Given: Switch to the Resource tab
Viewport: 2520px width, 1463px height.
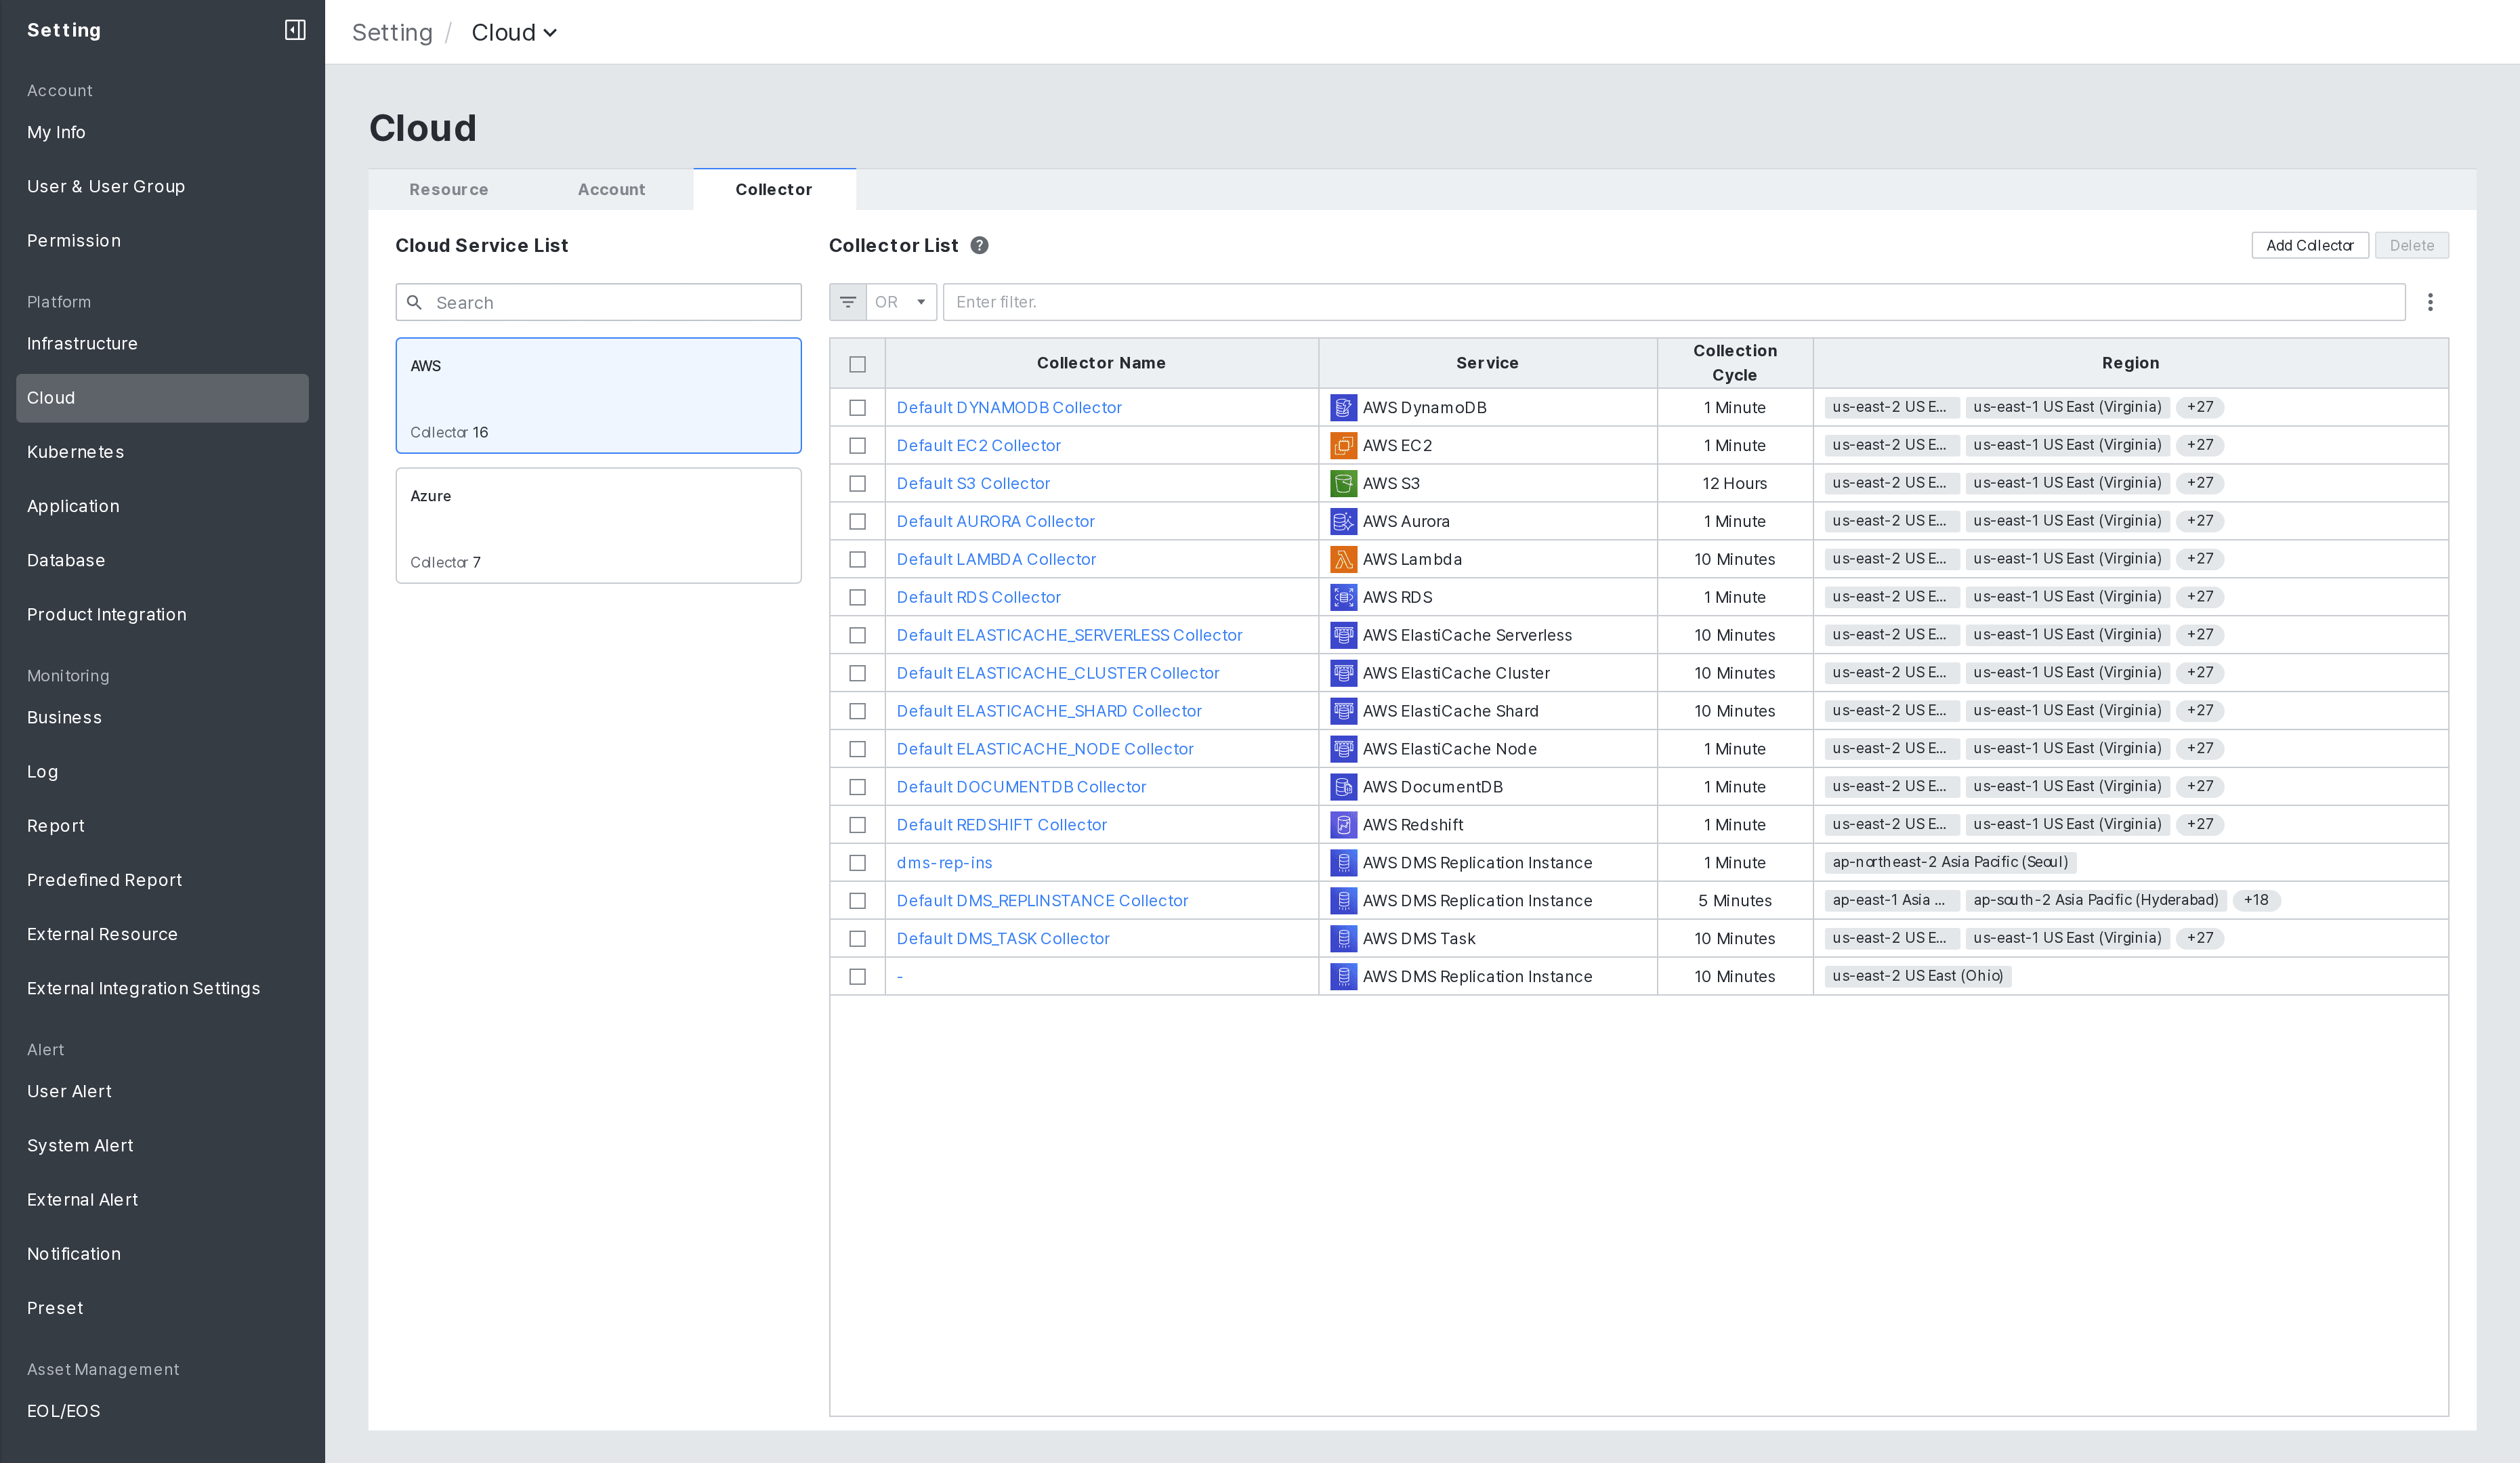Looking at the screenshot, I should (x=449, y=190).
